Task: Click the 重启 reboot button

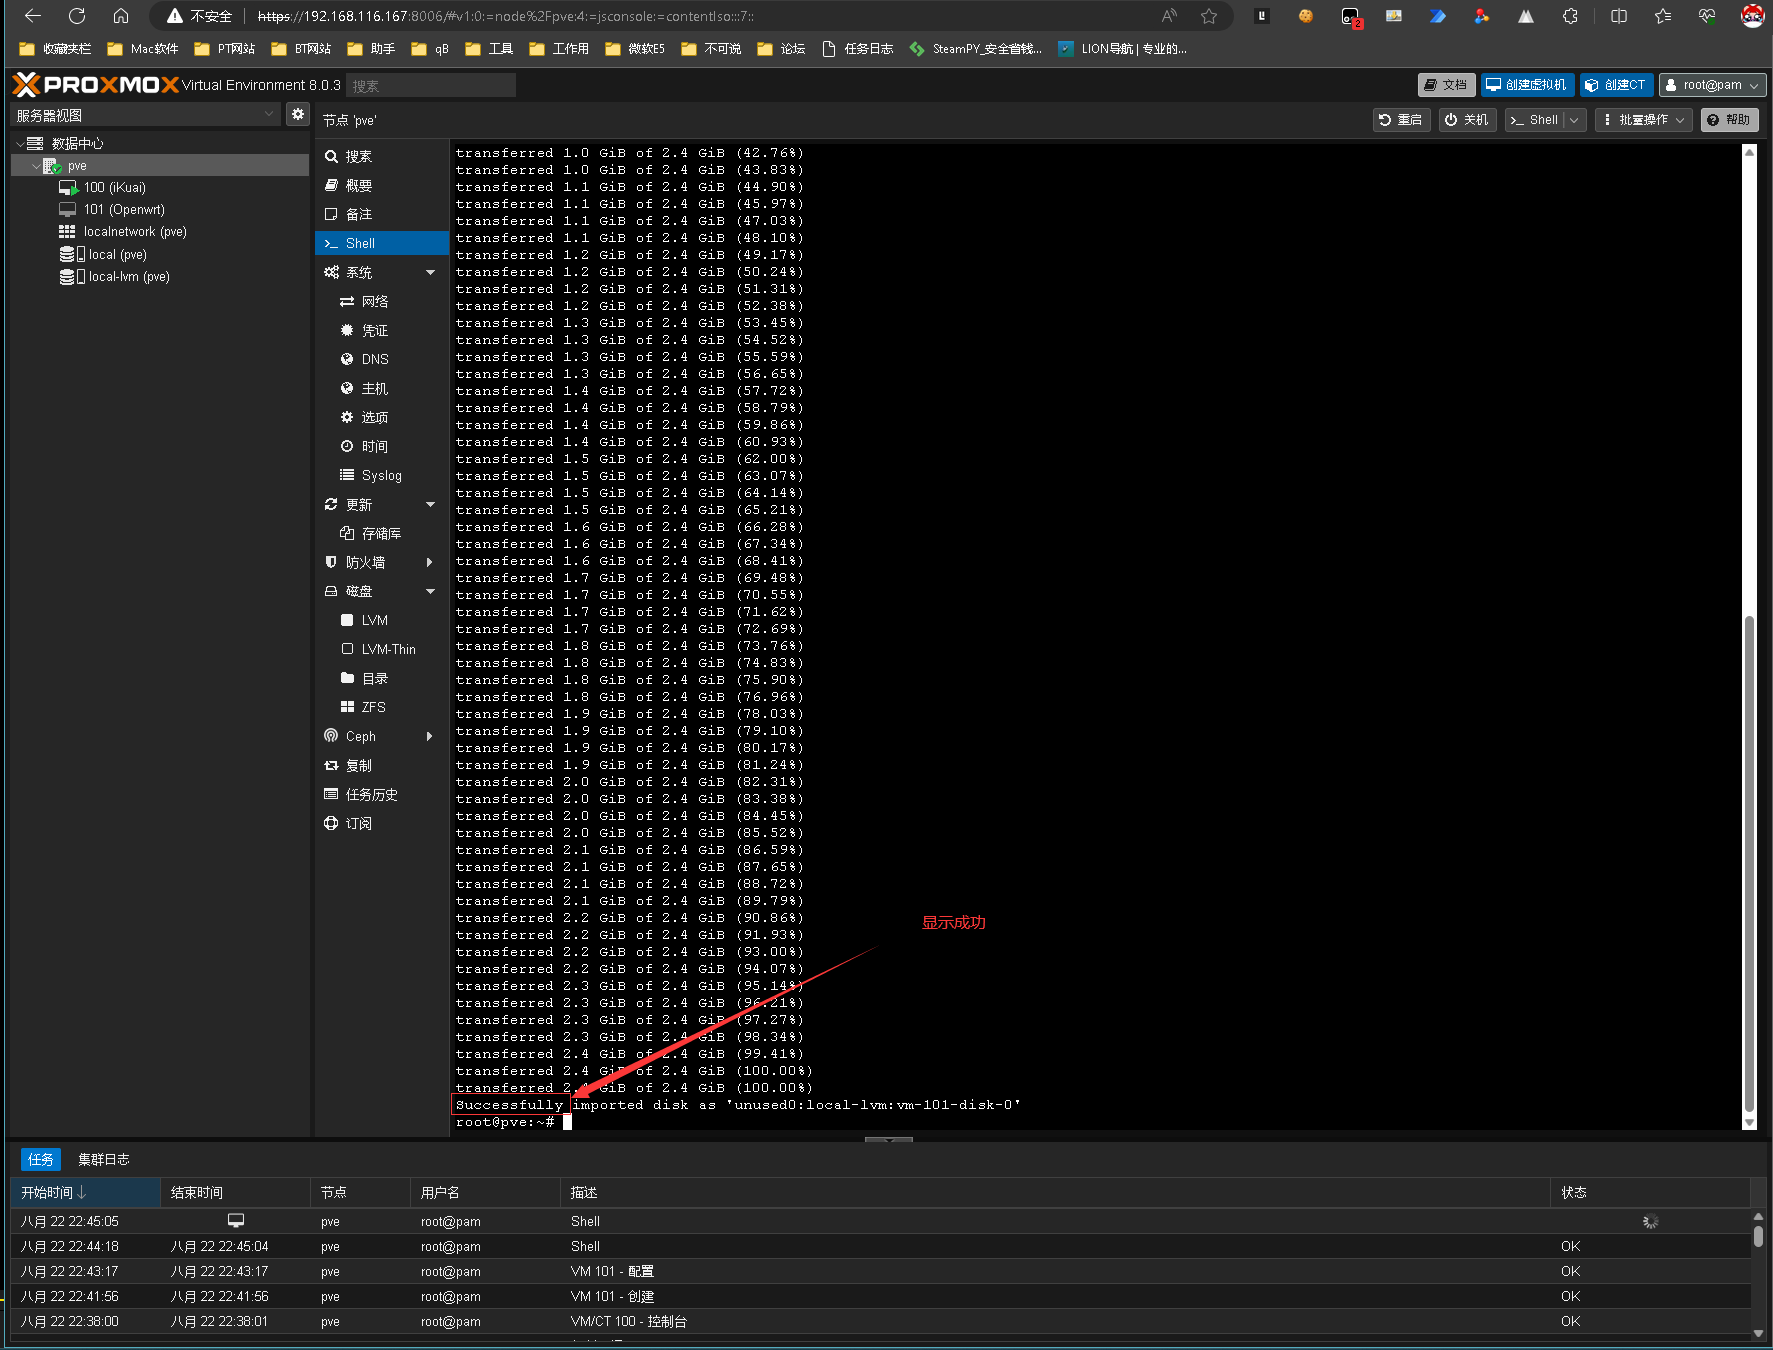Action: (1401, 120)
